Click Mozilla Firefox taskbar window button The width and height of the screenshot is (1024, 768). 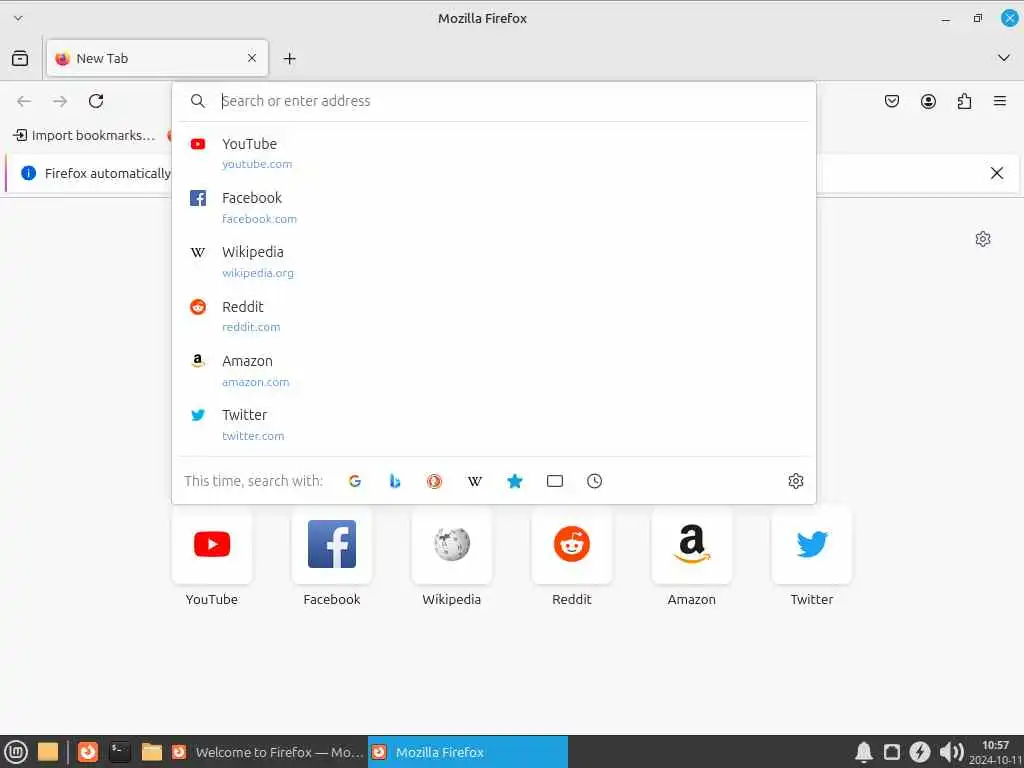[x=468, y=752]
